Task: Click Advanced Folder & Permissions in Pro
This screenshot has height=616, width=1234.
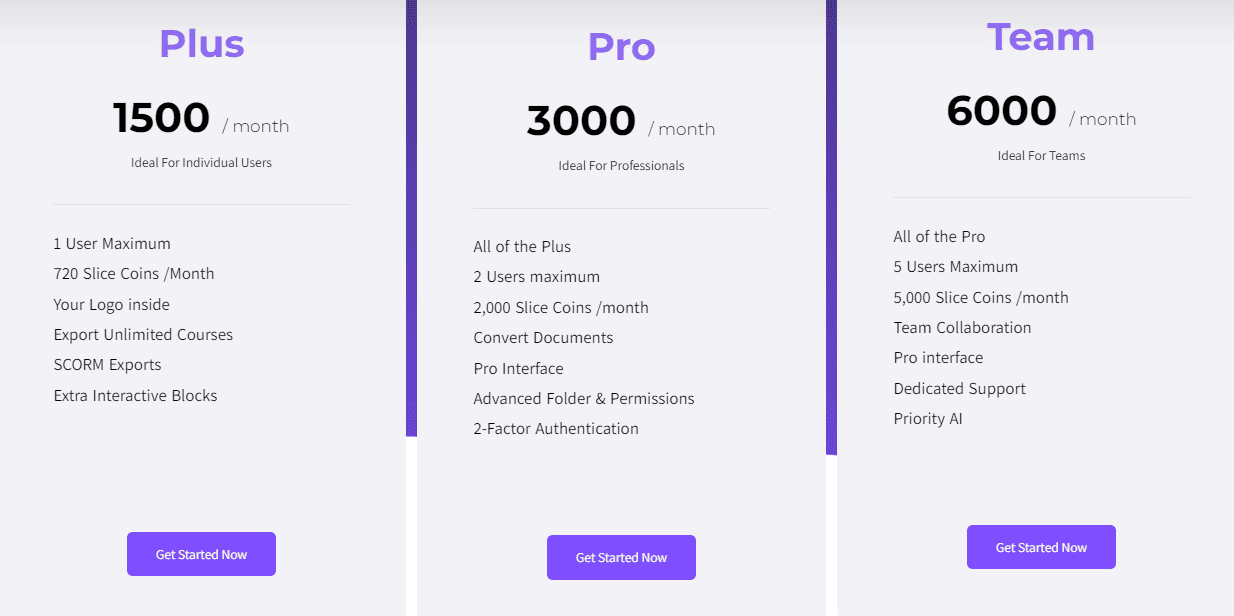Action: [x=583, y=398]
